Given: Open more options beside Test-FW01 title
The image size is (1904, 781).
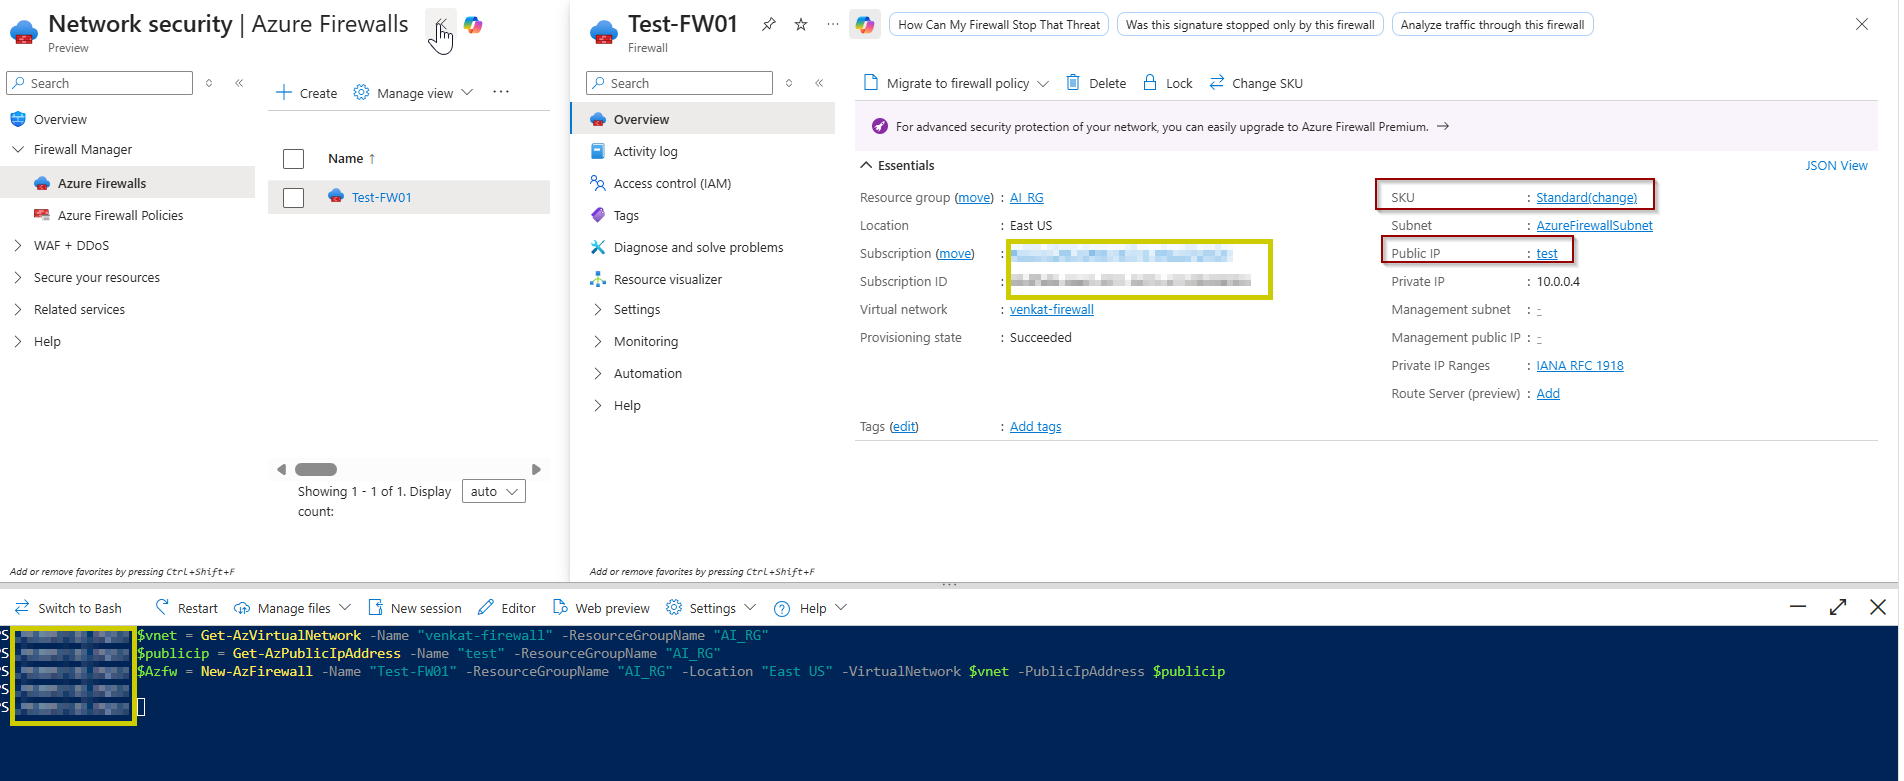Looking at the screenshot, I should click(x=833, y=25).
